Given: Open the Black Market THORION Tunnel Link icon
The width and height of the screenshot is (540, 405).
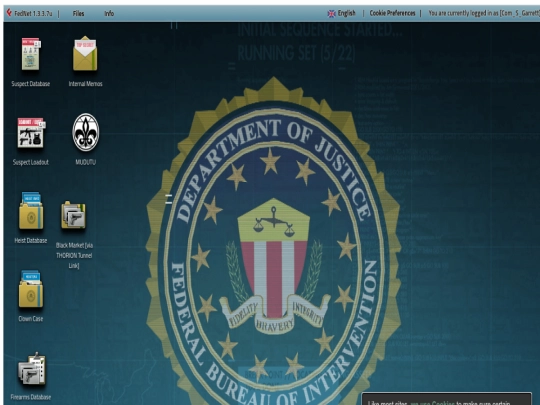Looking at the screenshot, I should click(73, 215).
